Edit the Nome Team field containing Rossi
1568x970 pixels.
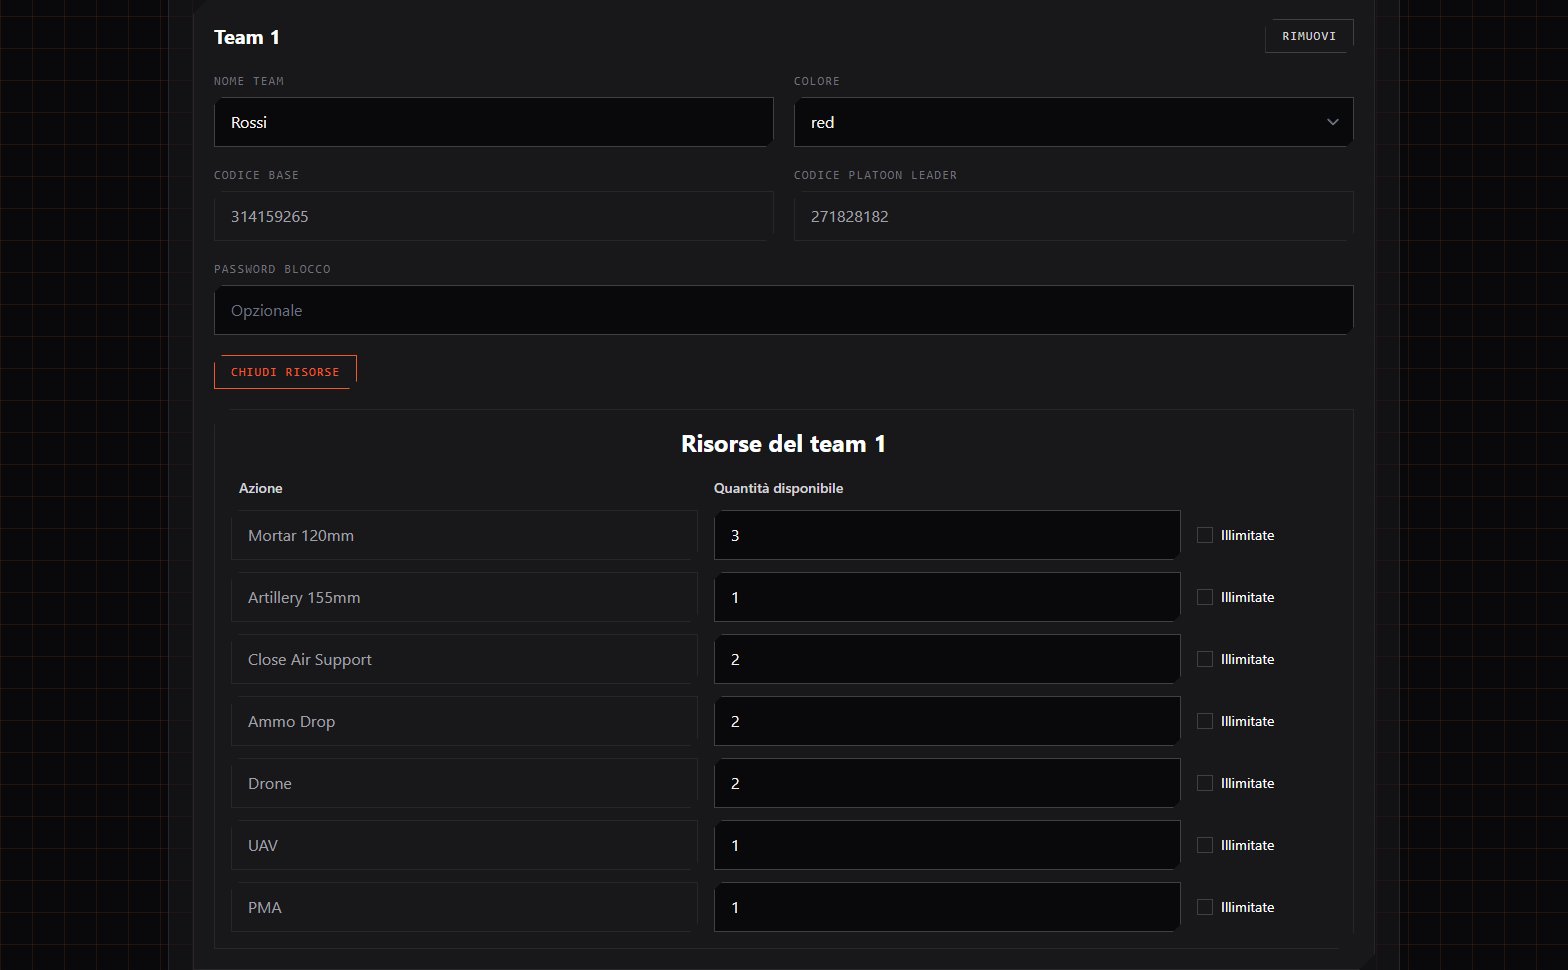coord(494,122)
